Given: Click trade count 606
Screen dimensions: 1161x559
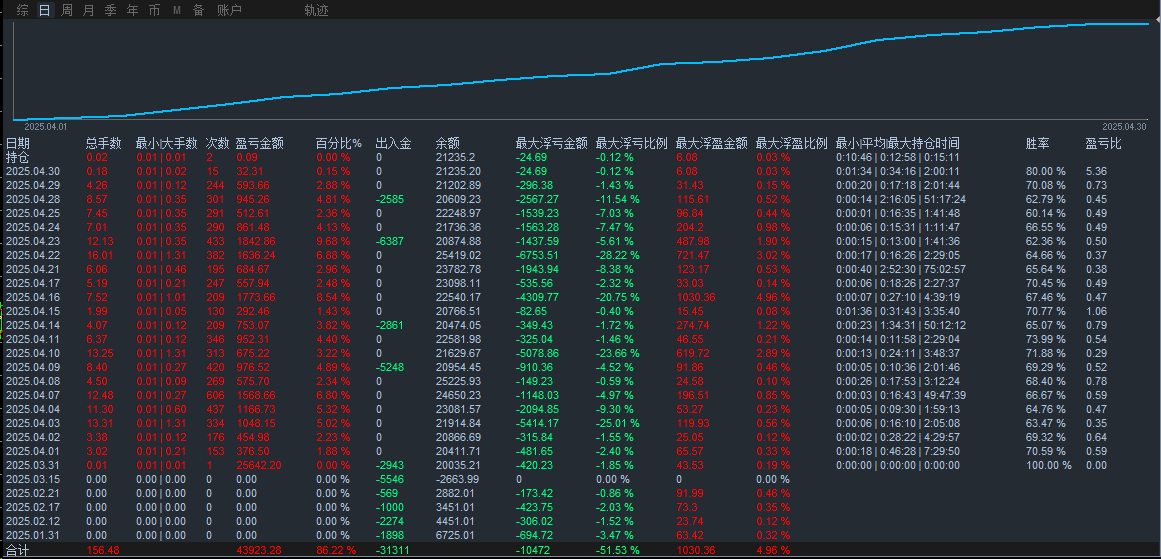Looking at the screenshot, I should [215, 395].
